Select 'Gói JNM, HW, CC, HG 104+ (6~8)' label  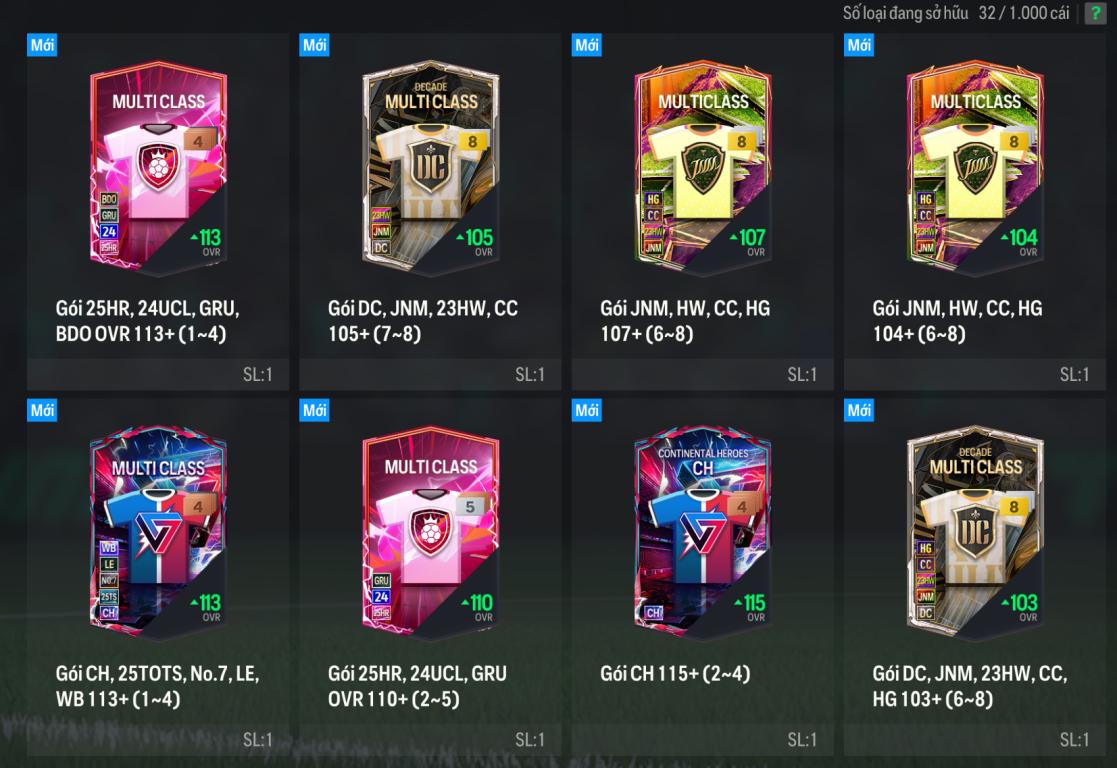[x=957, y=321]
